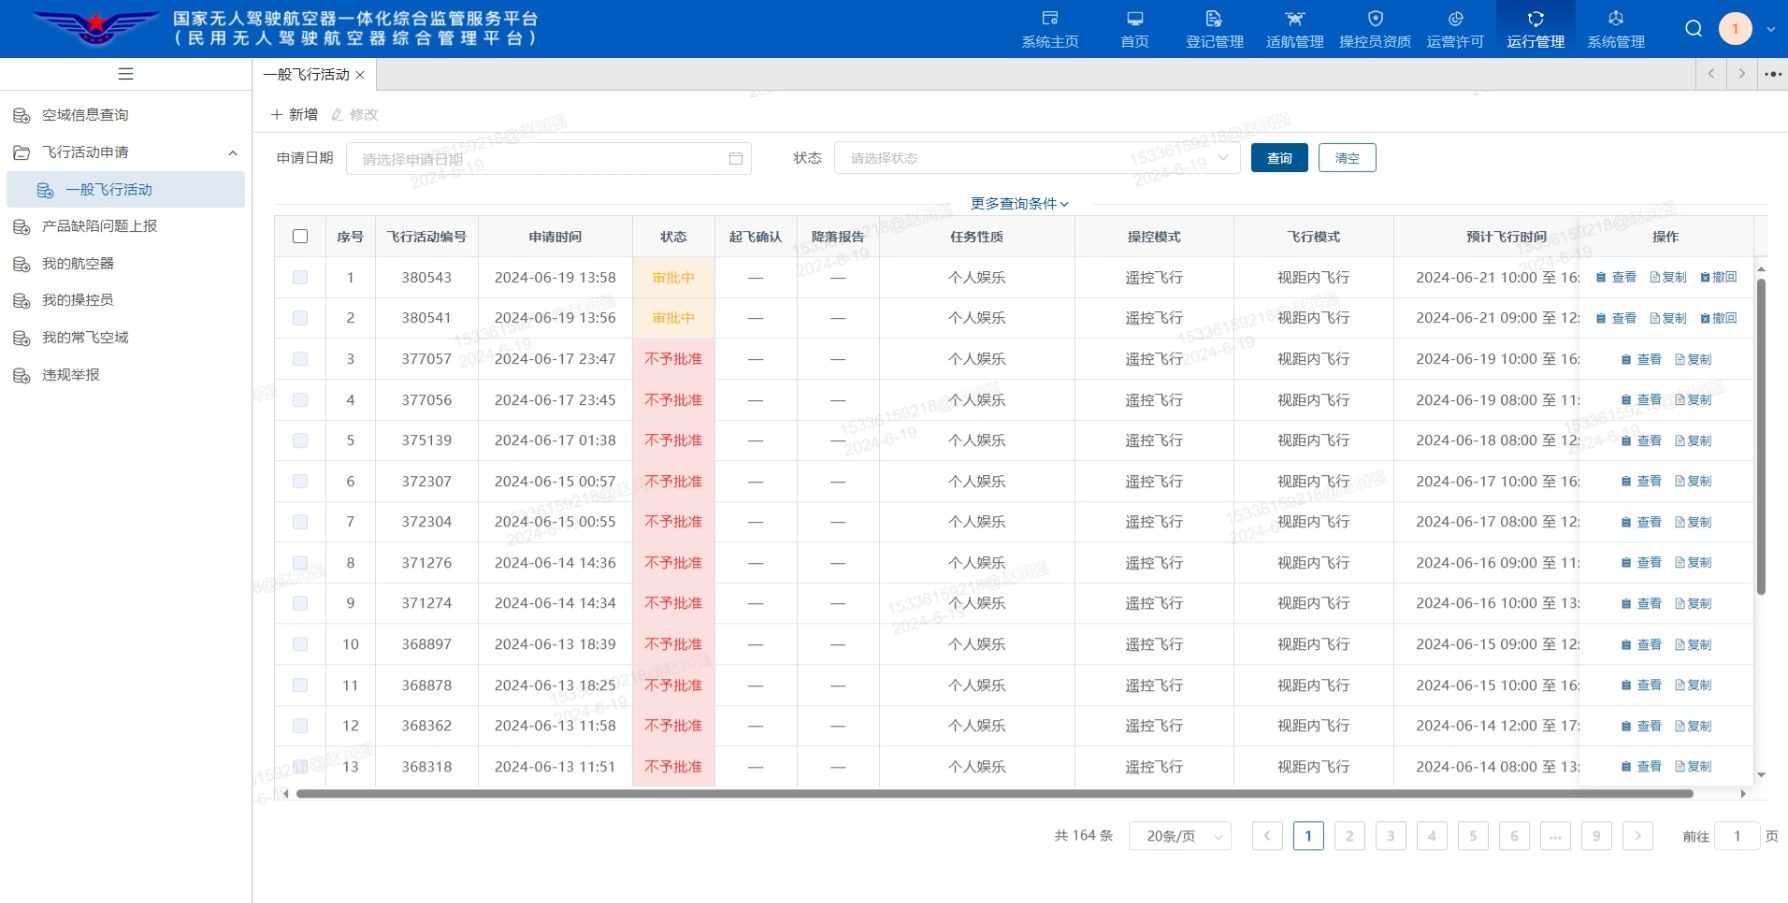The image size is (1788, 903).
Task: Copy record 377056 with 复制
Action: point(1693,400)
